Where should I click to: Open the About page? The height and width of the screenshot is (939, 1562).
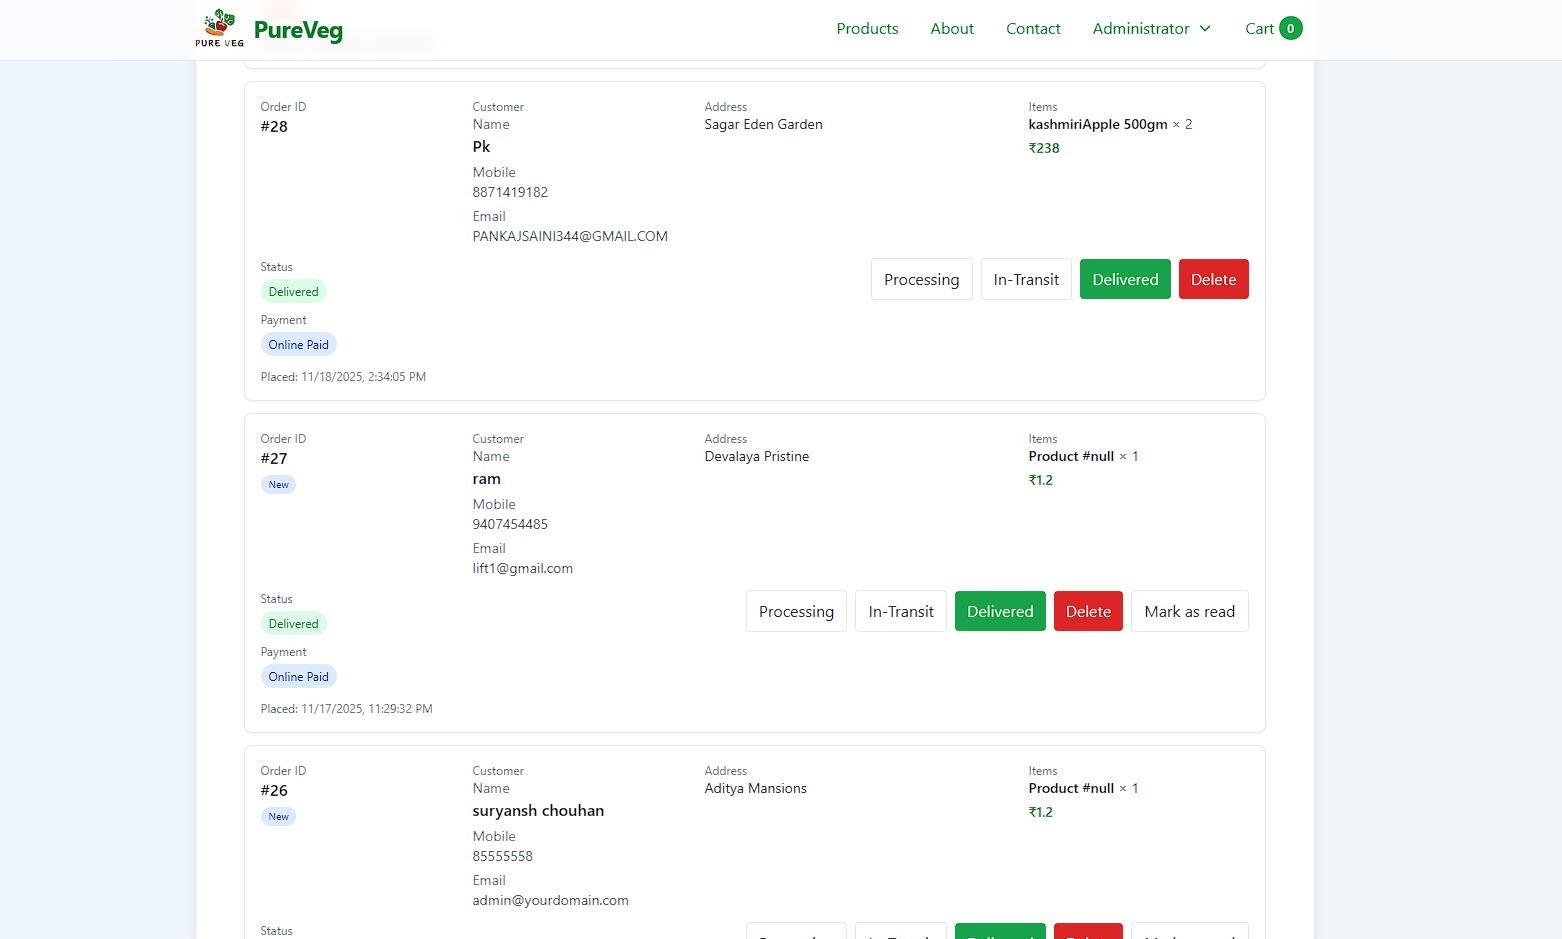tap(951, 28)
